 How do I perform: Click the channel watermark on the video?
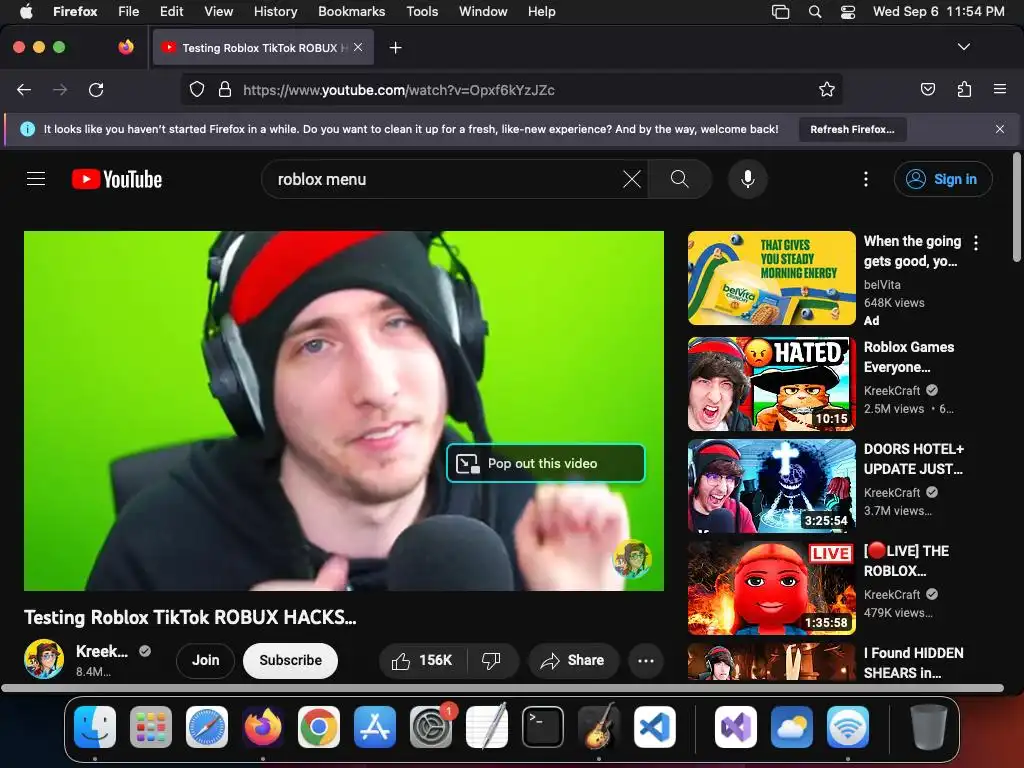(632, 559)
